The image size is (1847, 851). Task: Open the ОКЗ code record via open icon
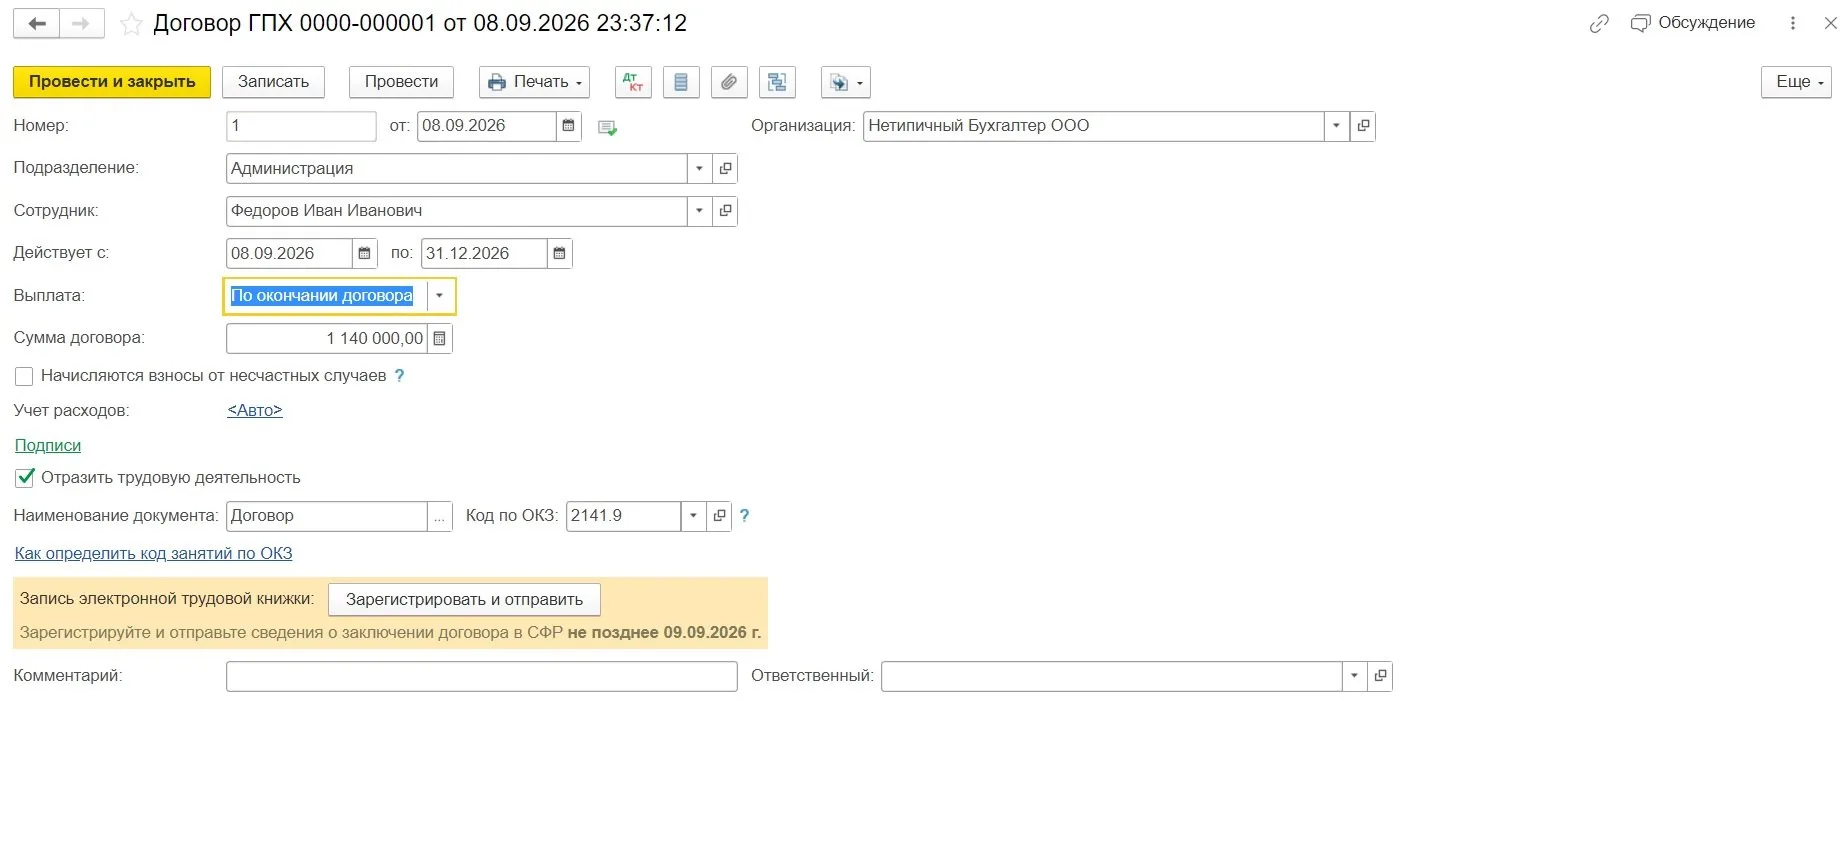coord(719,516)
